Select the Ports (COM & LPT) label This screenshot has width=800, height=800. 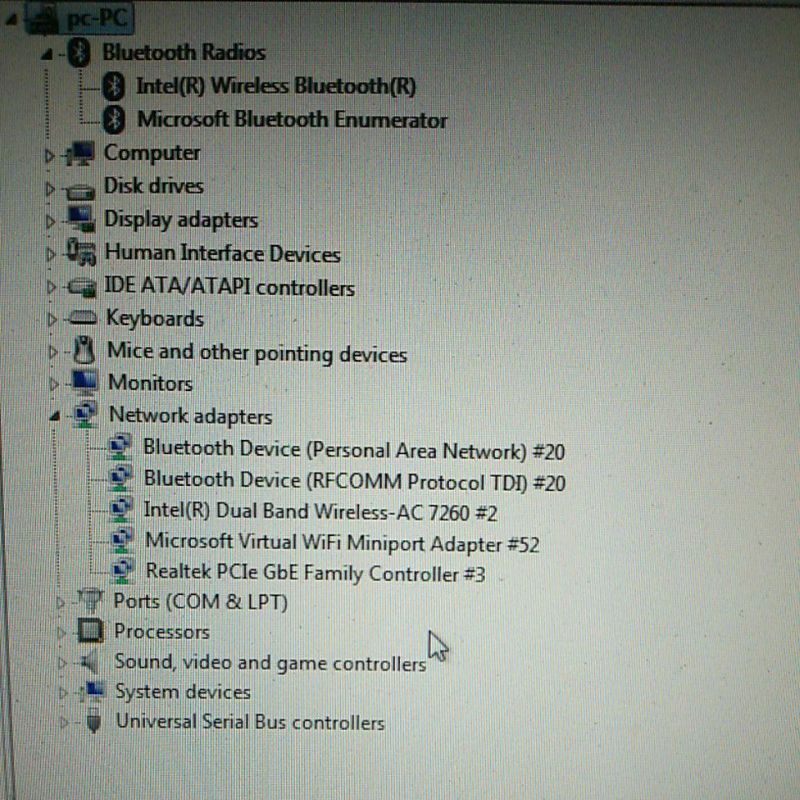tap(201, 602)
